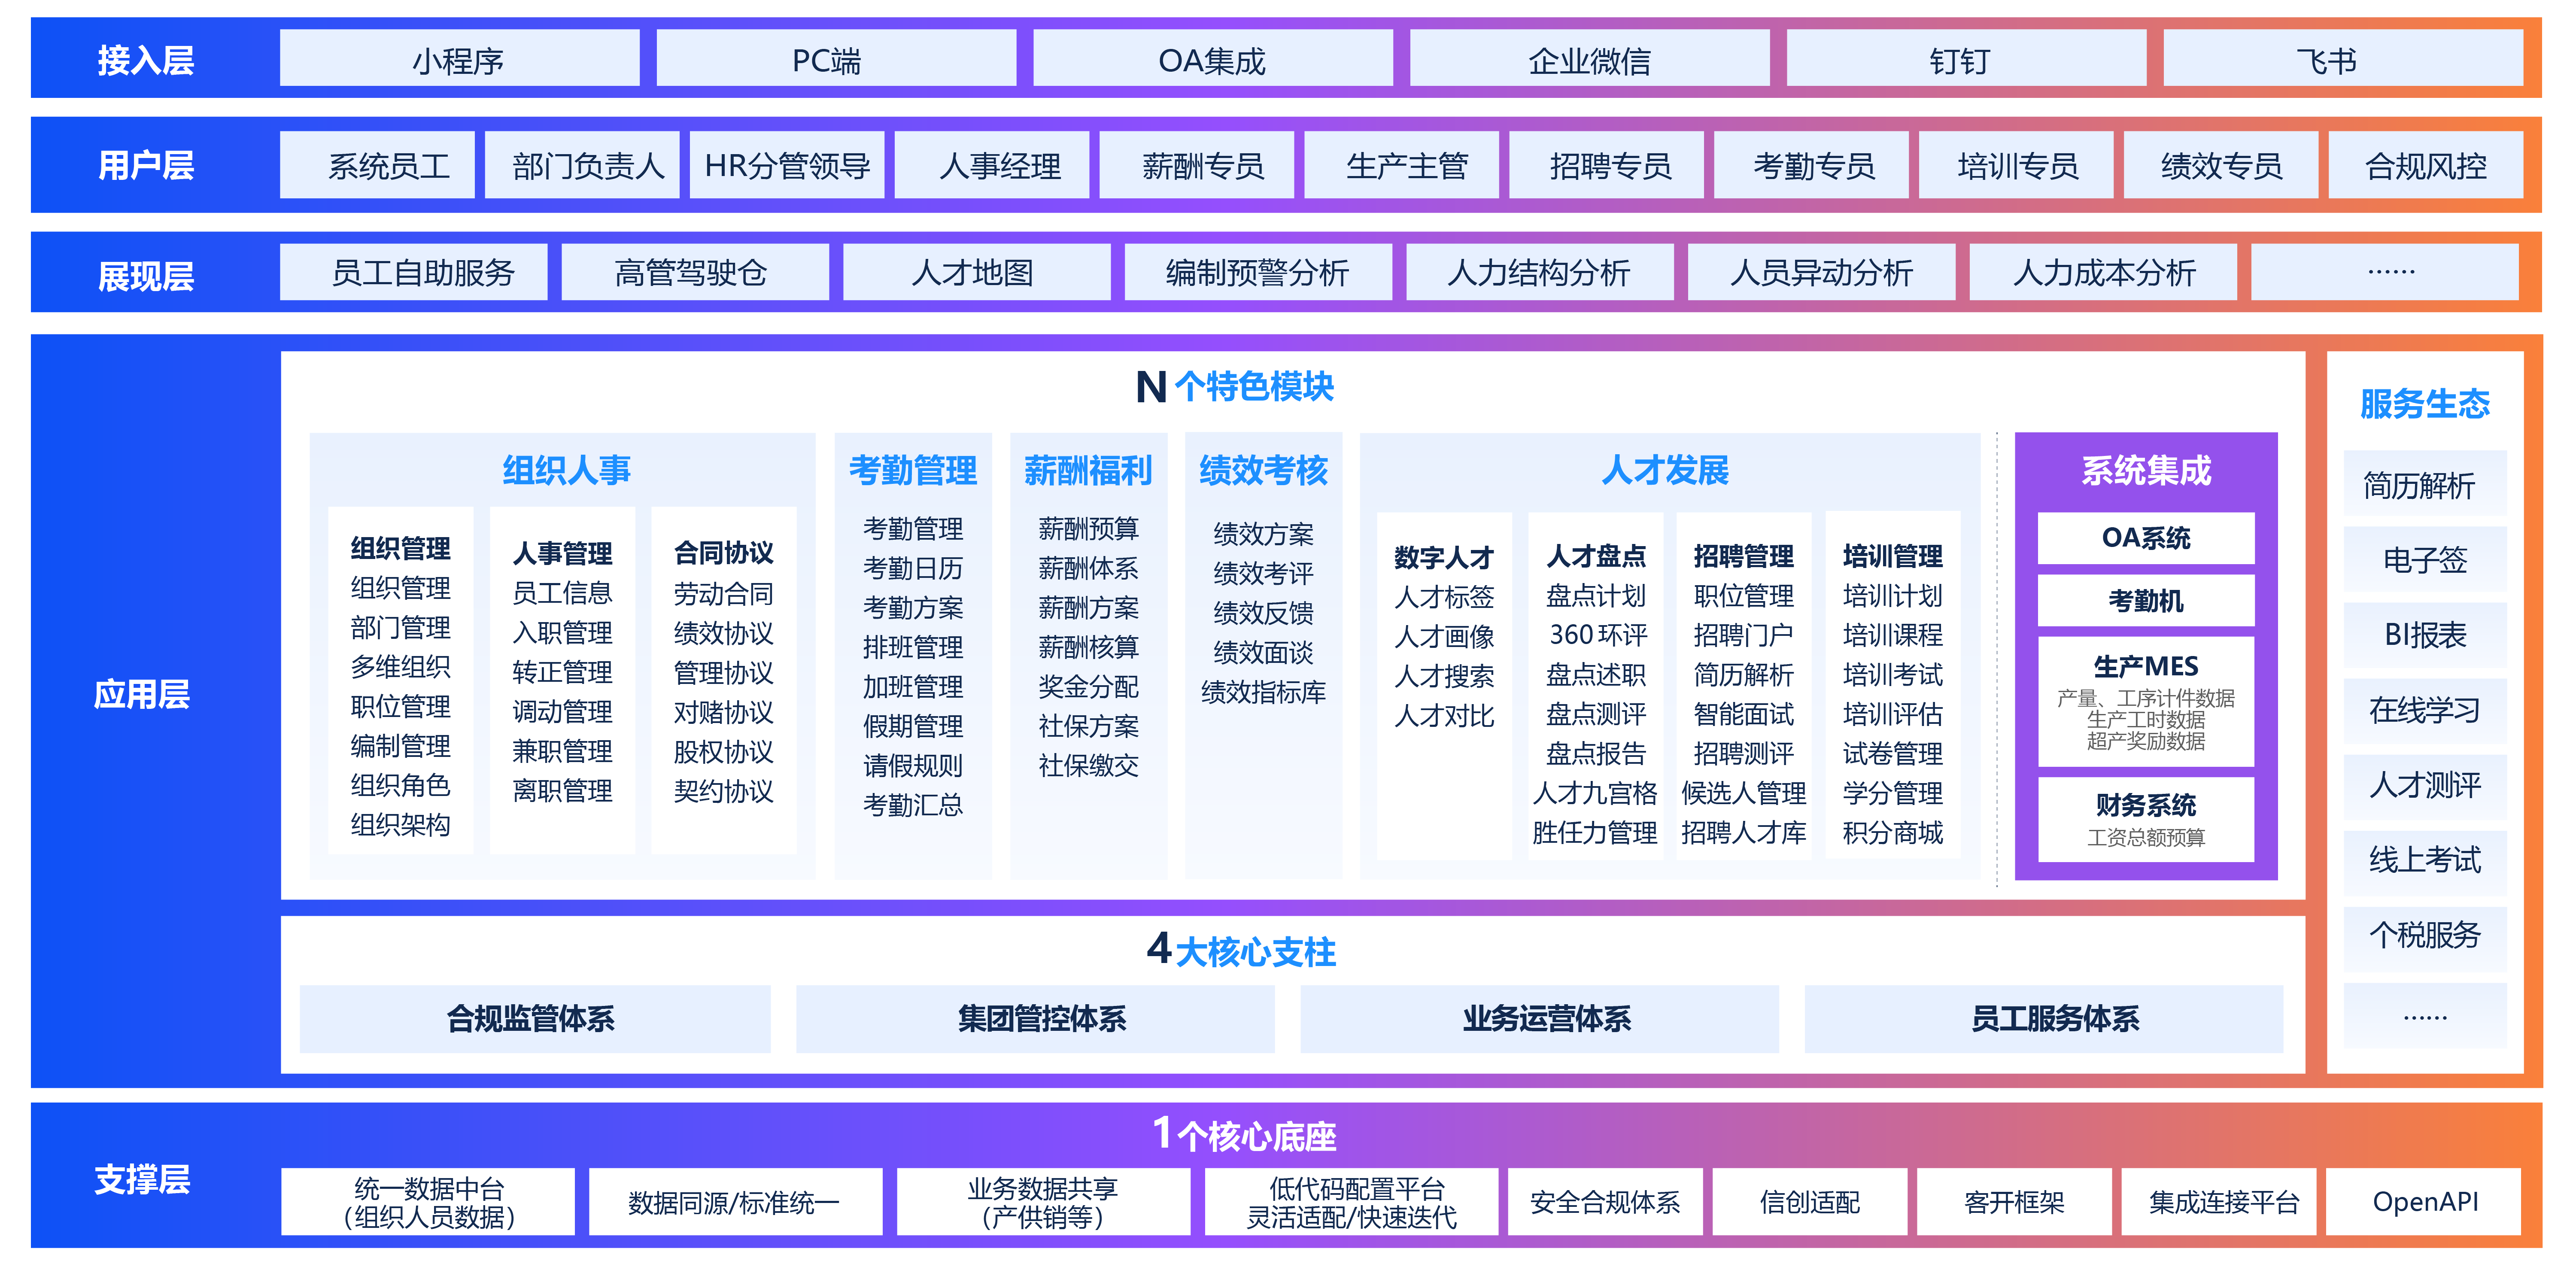Viewport: 2576px width, 1288px height.
Task: Select 薪酬核算 in 薪酬福利
Action: (x=1088, y=647)
